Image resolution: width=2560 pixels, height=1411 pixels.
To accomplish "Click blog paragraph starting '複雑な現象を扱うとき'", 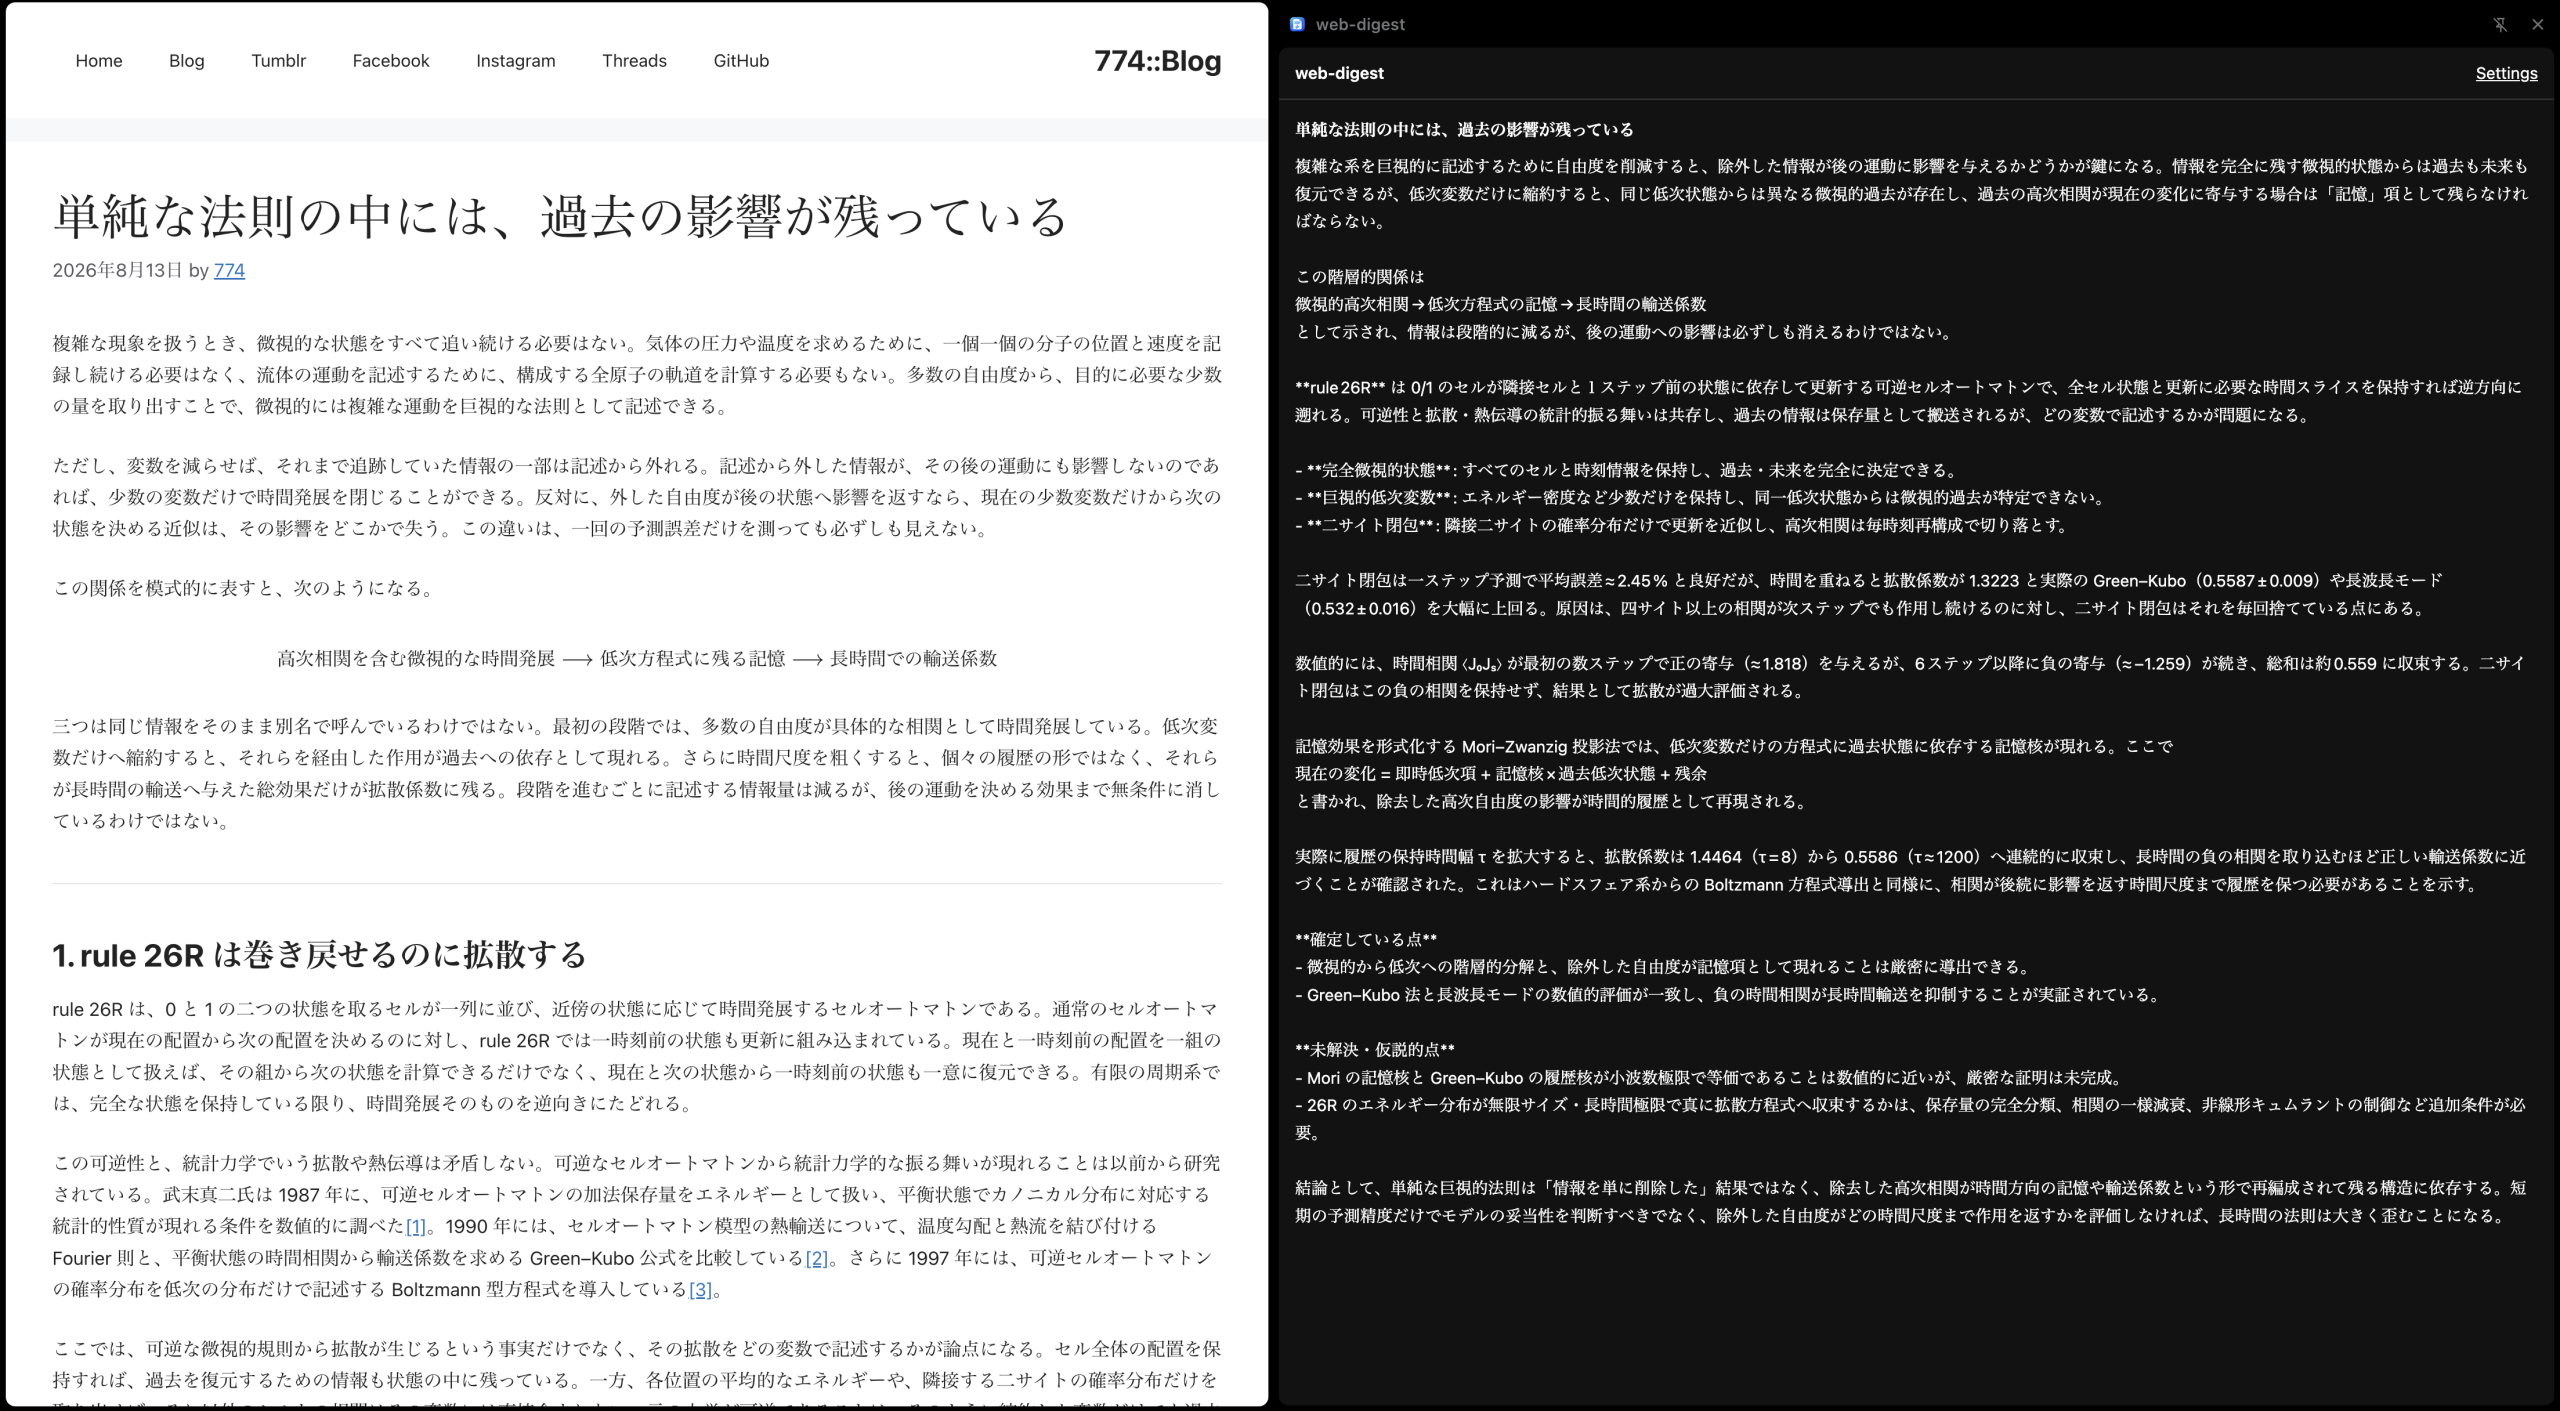I will tap(637, 375).
